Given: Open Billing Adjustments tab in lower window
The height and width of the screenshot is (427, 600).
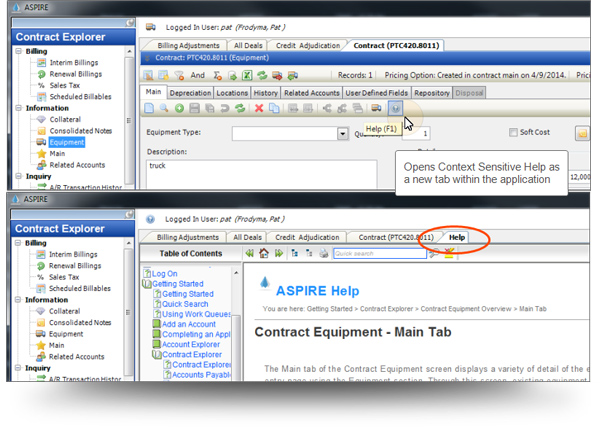Looking at the screenshot, I should [x=188, y=237].
